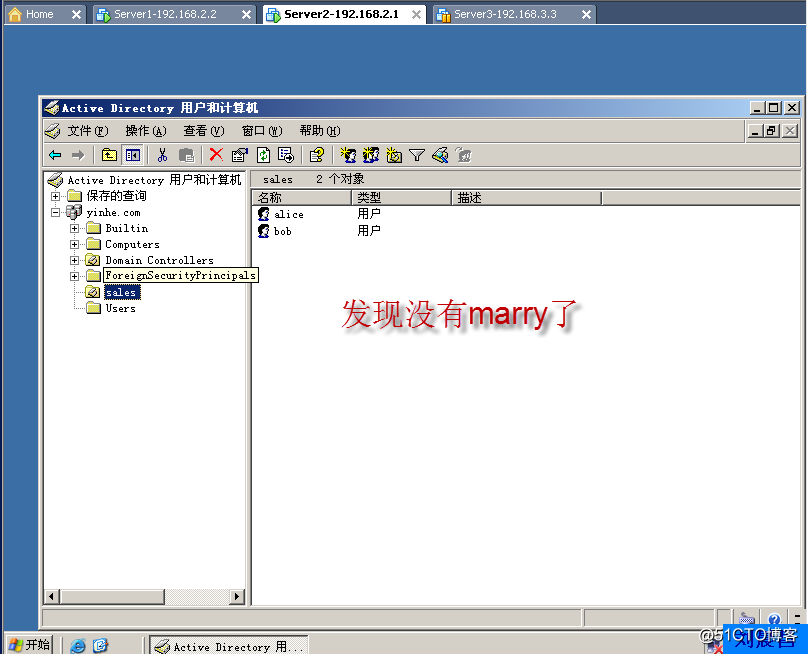Click the Filter funnel icon
Image resolution: width=808 pixels, height=654 pixels.
[x=416, y=155]
